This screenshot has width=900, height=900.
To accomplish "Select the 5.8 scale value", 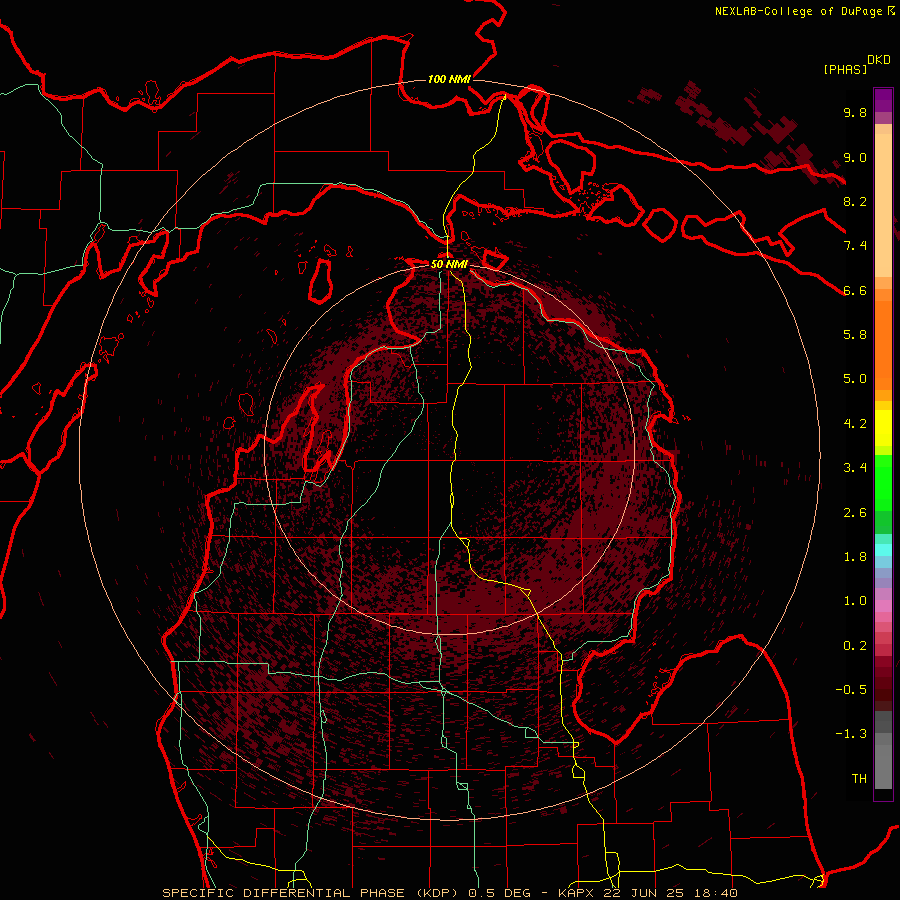I will click(x=855, y=335).
